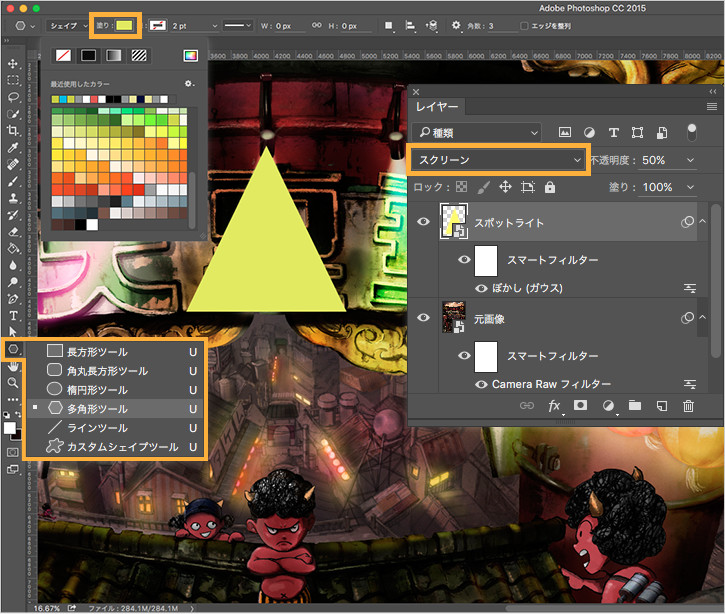The width and height of the screenshot is (725, 614).
Task: Select the Paint Bucket tool
Action: pos(13,248)
